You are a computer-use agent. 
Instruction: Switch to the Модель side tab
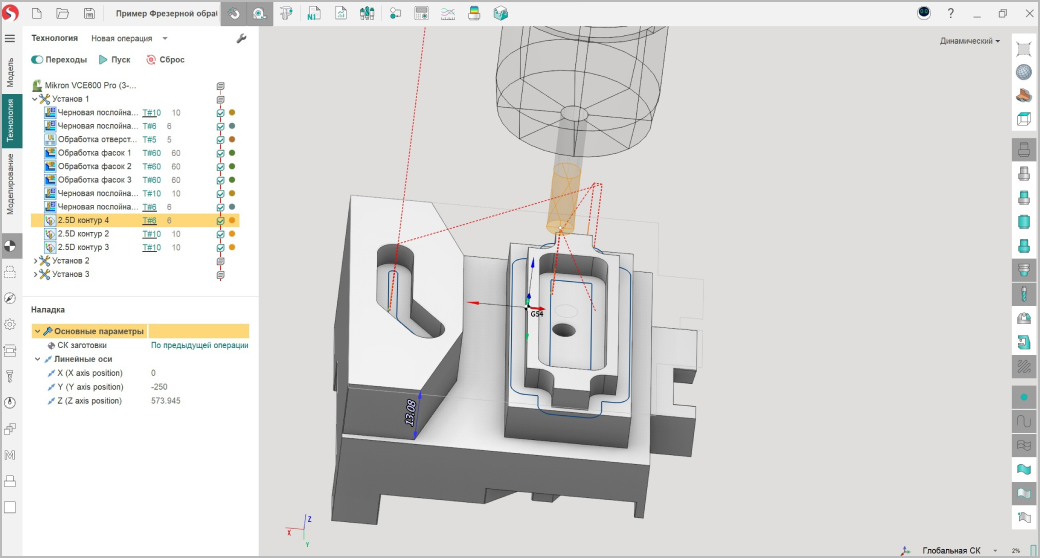(x=11, y=73)
